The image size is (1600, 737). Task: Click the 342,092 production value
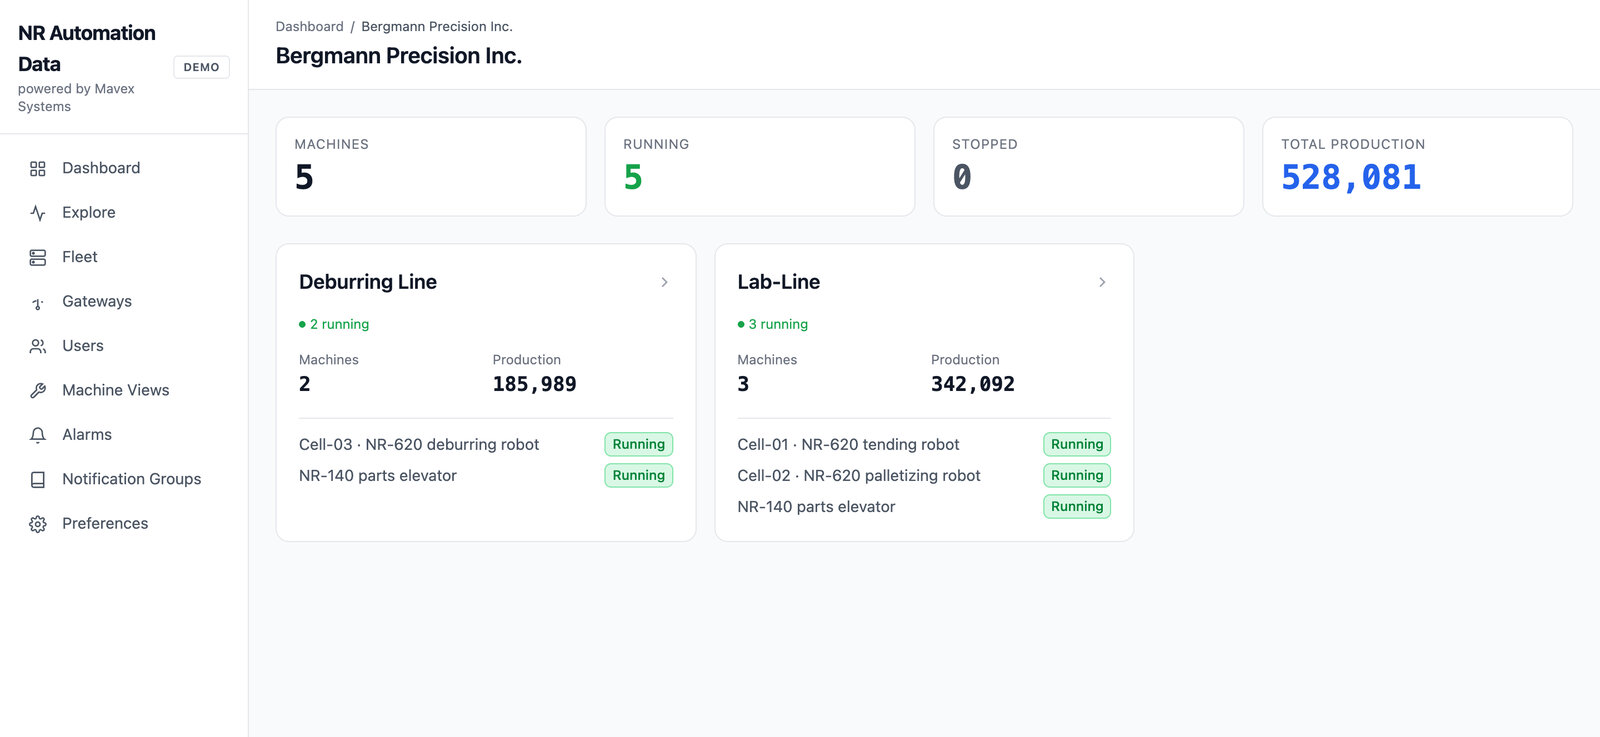pos(973,384)
